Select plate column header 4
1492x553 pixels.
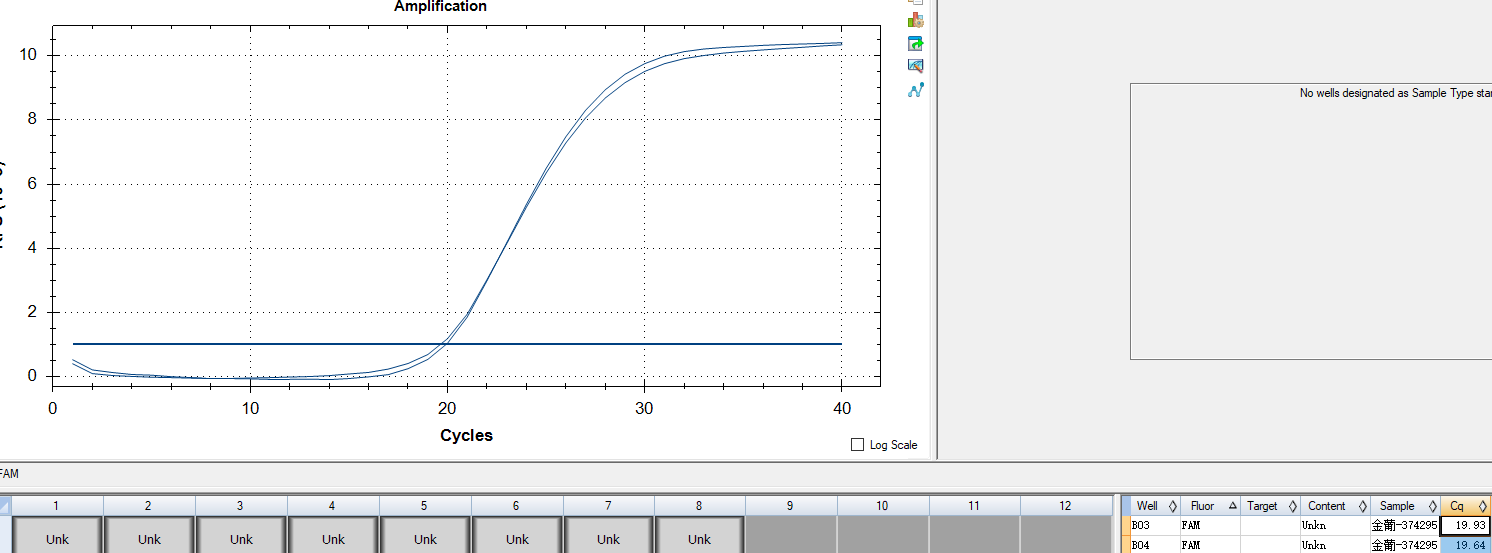(x=333, y=506)
